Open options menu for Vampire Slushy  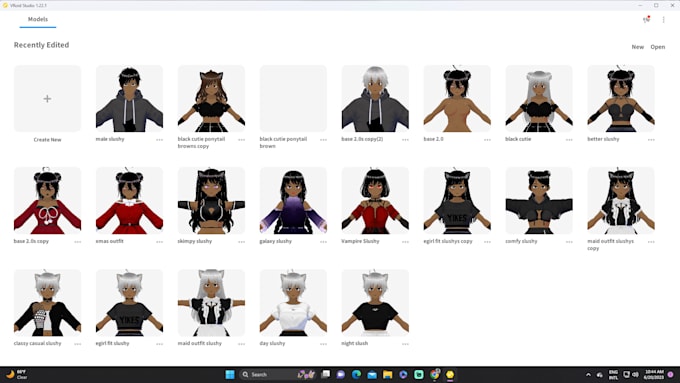(x=405, y=242)
